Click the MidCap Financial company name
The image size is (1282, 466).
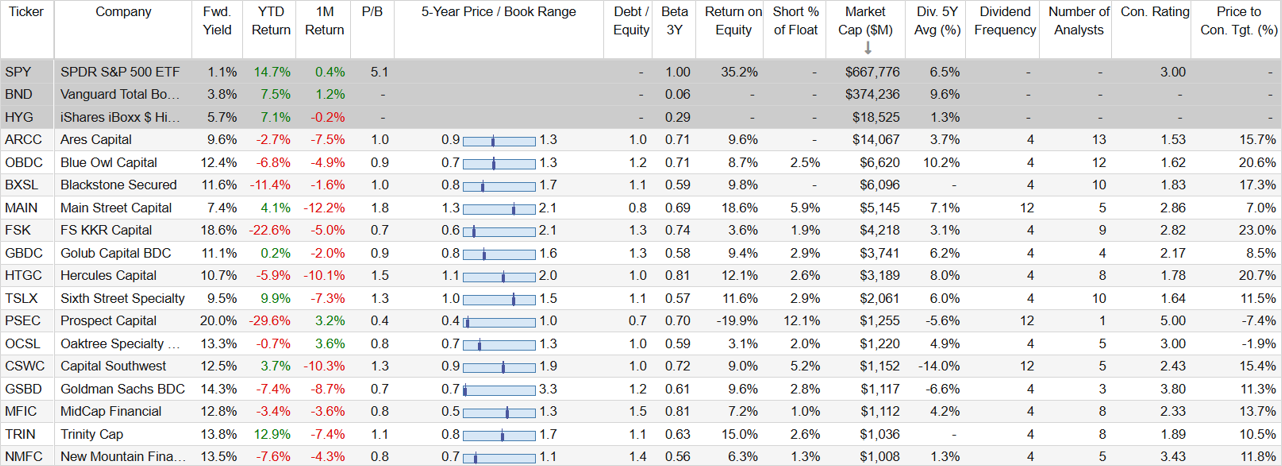pos(111,411)
